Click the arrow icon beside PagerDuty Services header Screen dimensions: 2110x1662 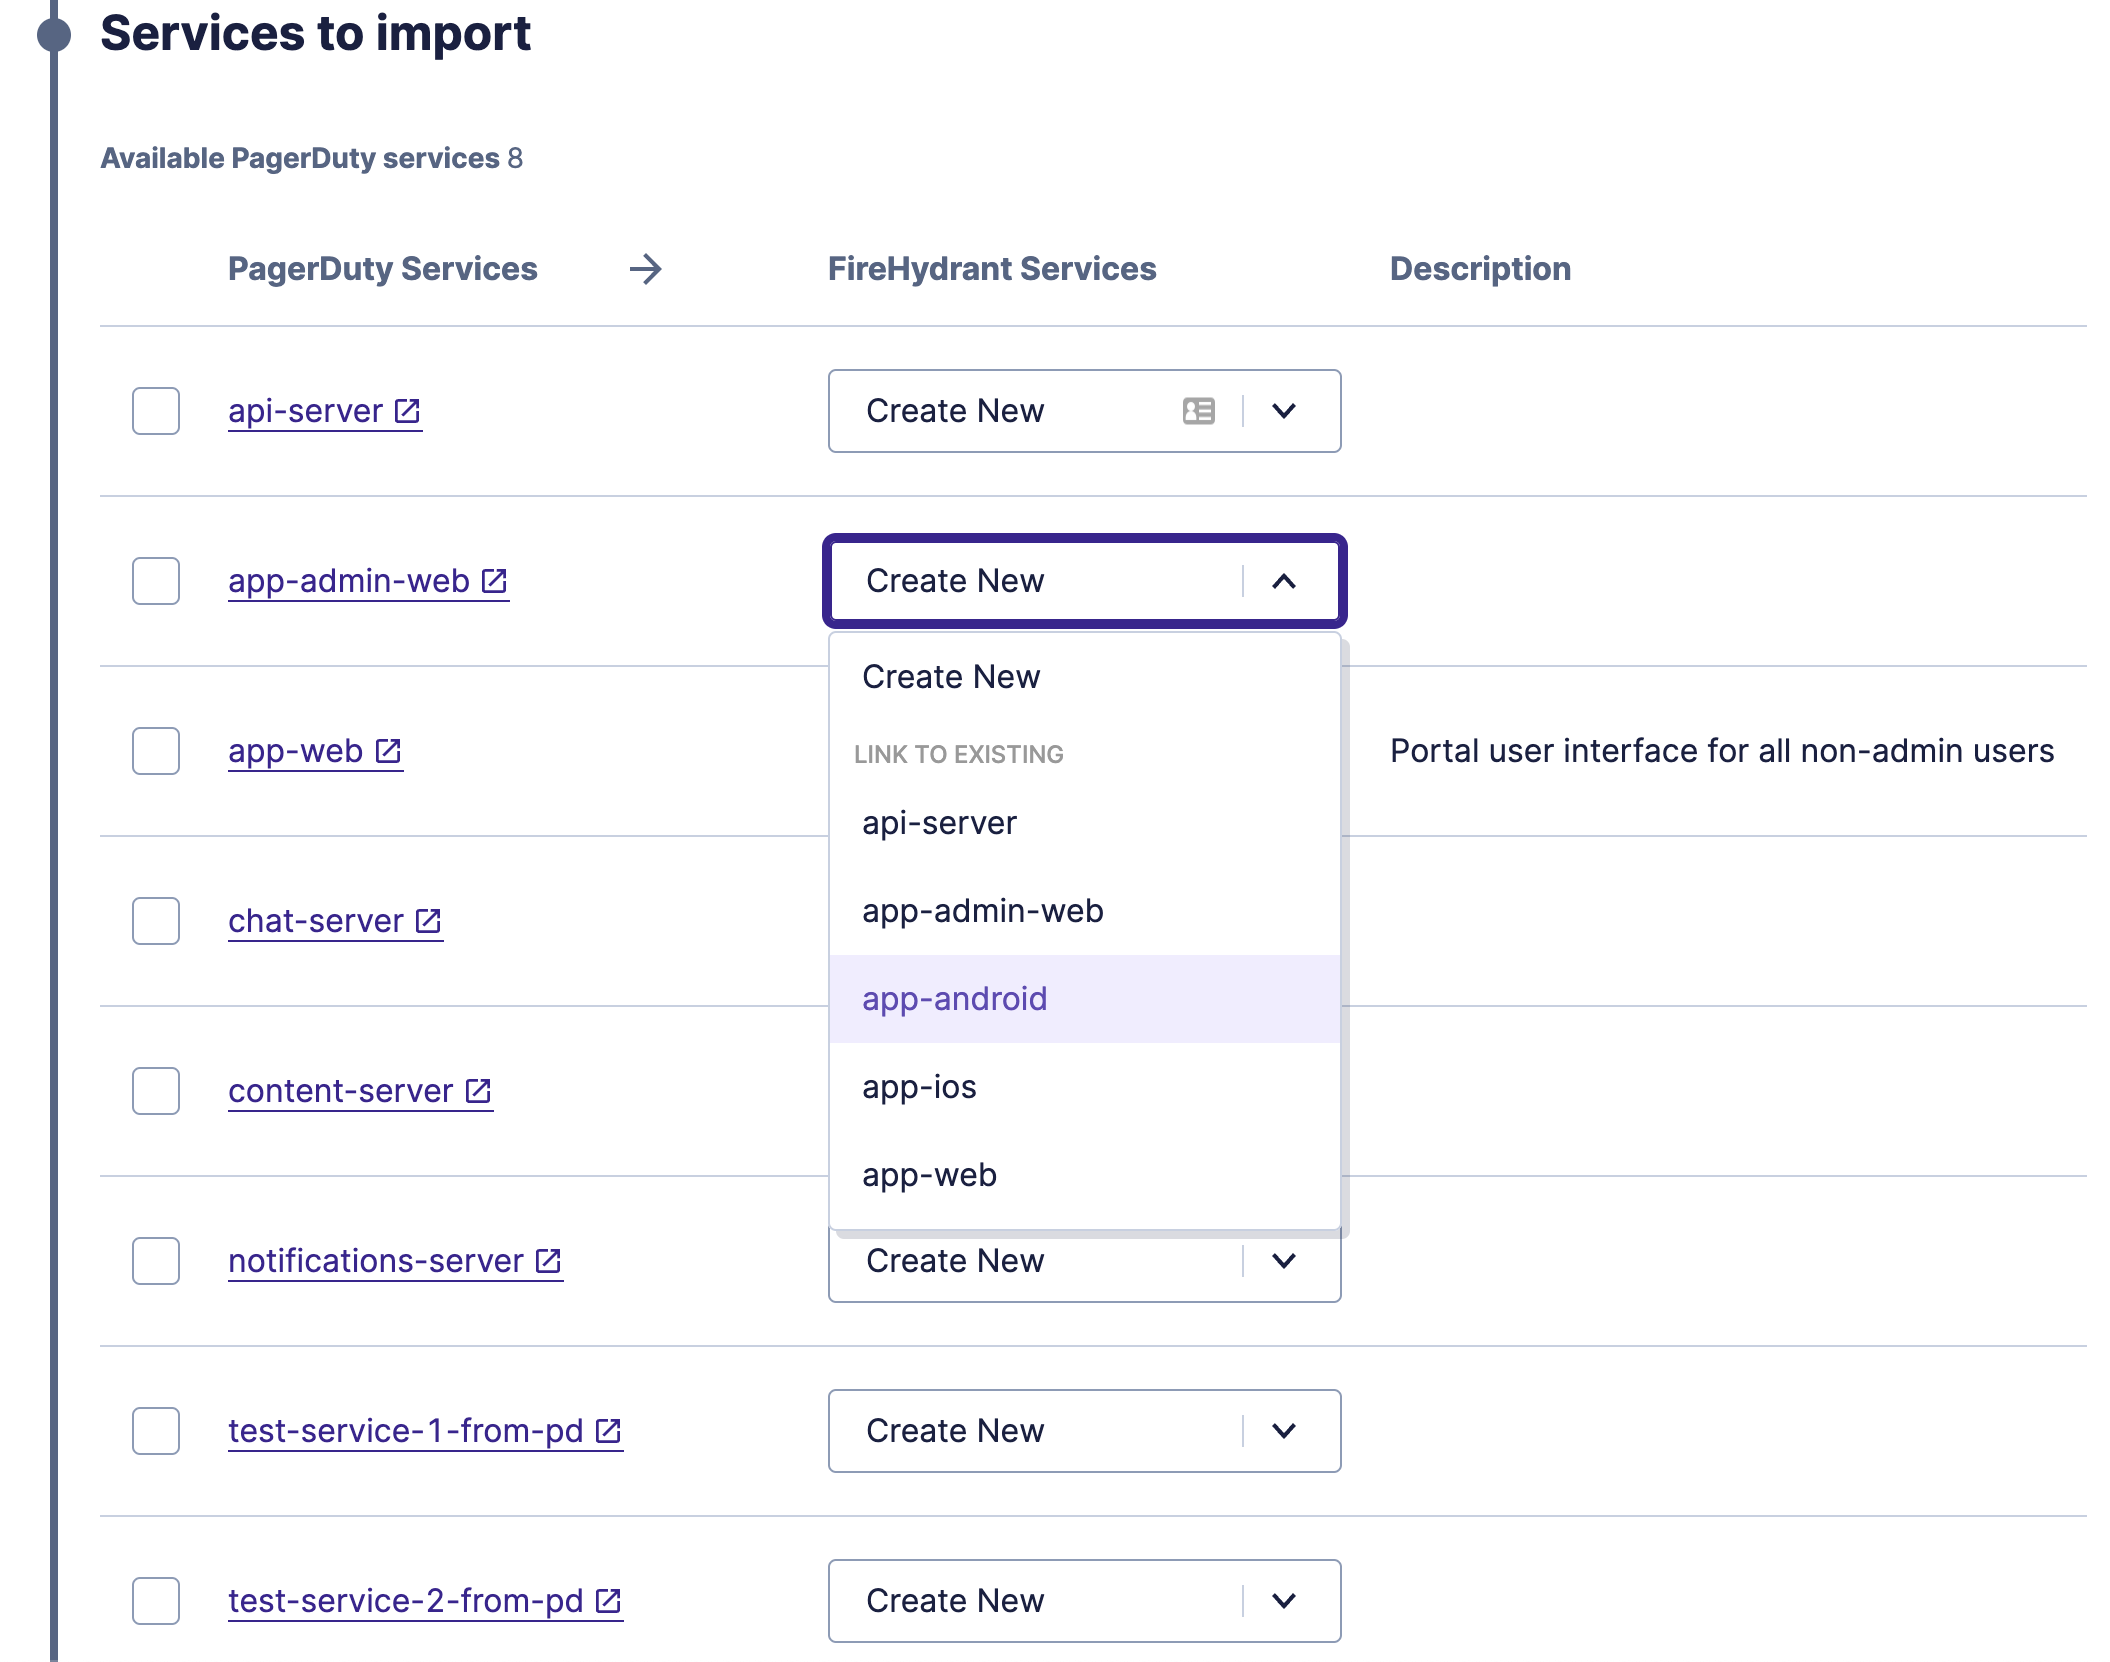[646, 269]
